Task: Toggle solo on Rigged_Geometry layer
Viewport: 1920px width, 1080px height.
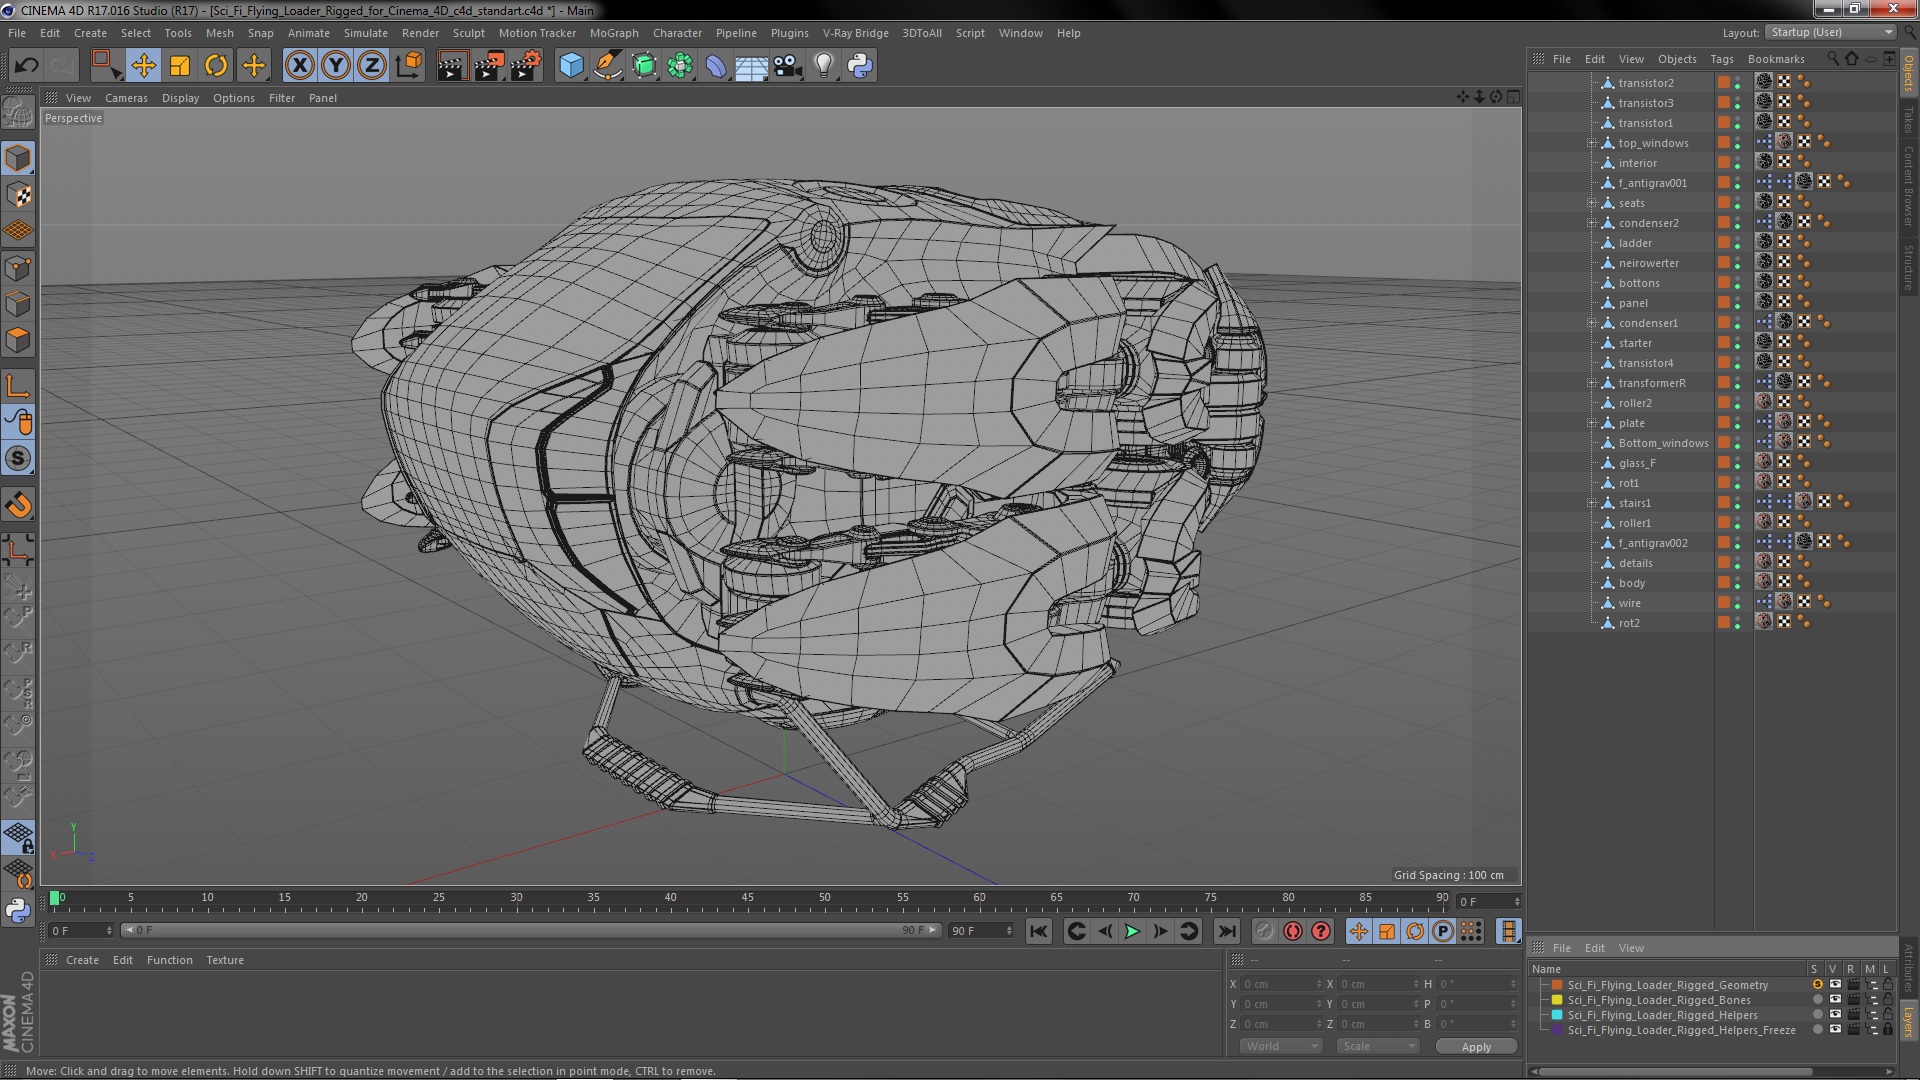Action: point(1817,985)
